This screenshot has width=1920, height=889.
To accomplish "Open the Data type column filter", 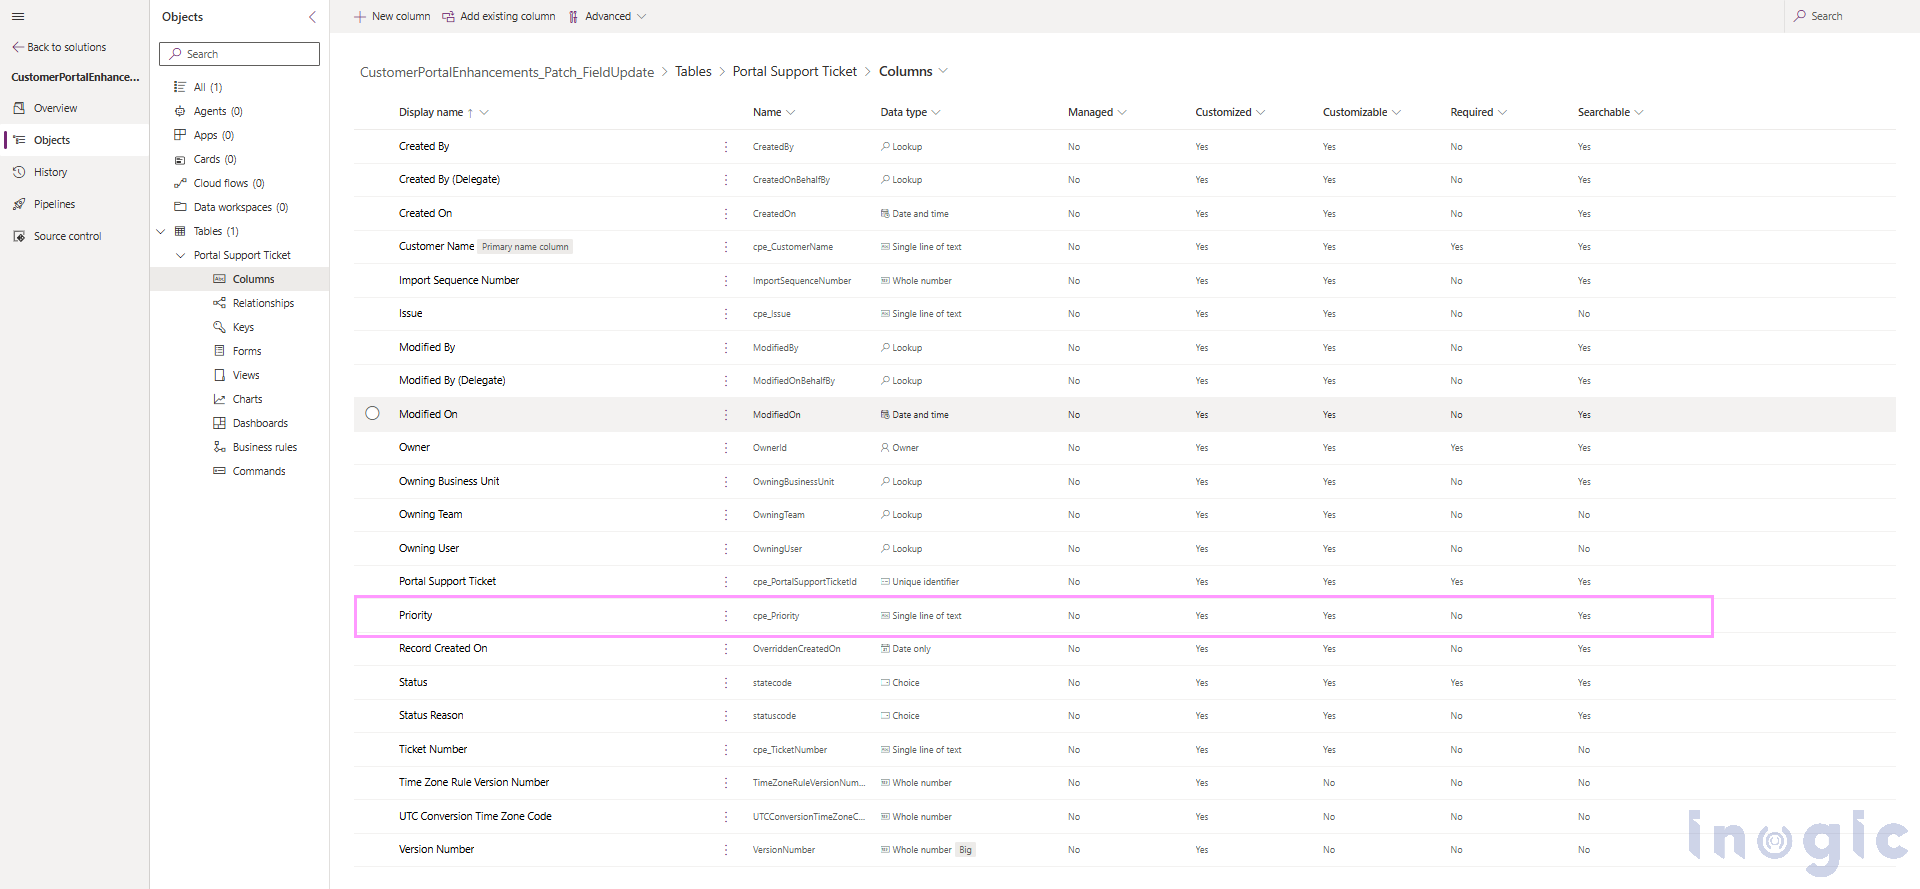I will click(936, 112).
